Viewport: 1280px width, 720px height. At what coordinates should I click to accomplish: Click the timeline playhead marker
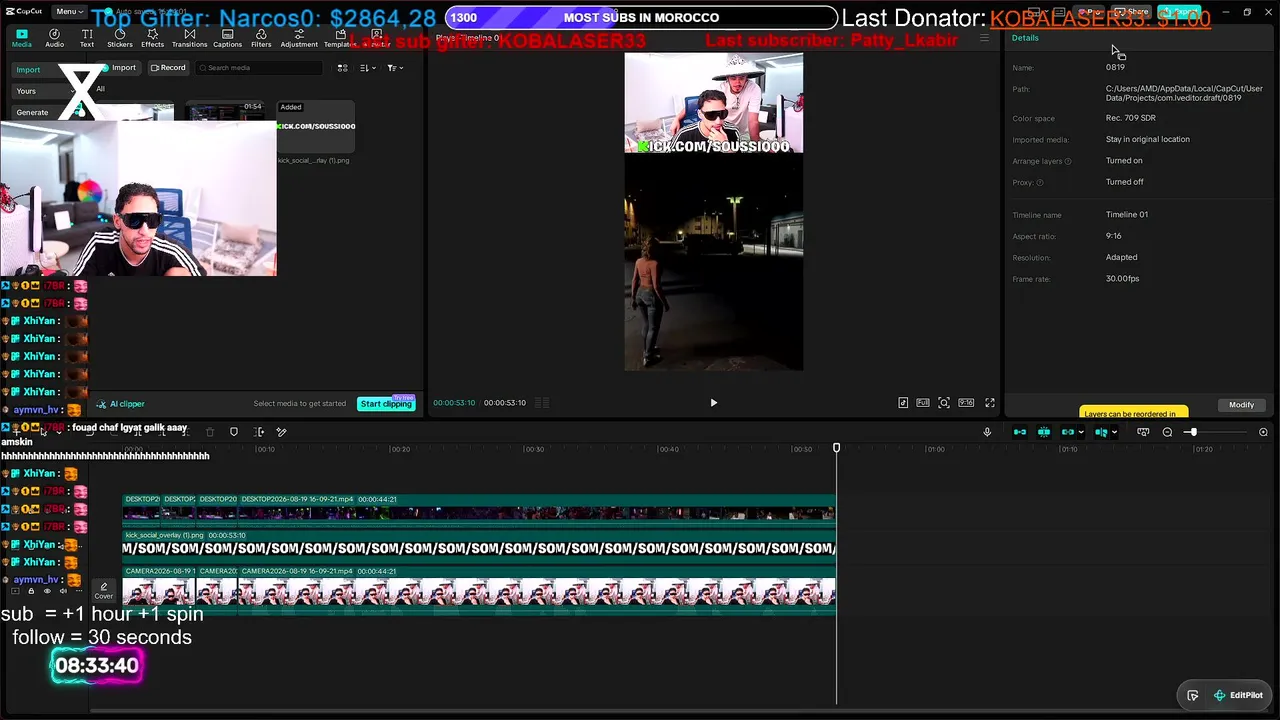[x=837, y=448]
